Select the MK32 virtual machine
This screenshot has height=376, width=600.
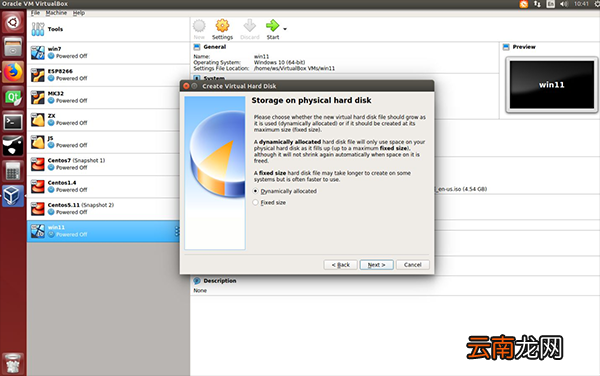pyautogui.click(x=108, y=97)
